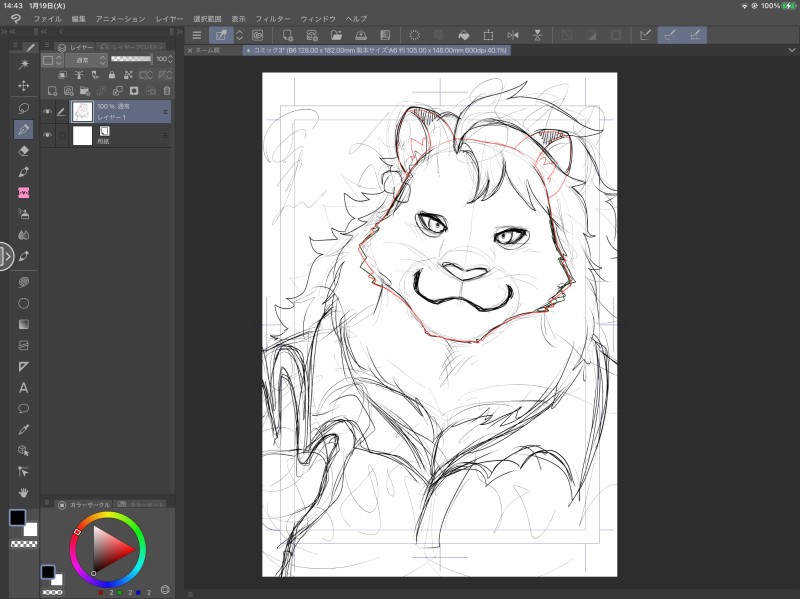Viewport: 800px width, 599px height.
Task: Switch to the コミック3 document tab
Action: 376,51
